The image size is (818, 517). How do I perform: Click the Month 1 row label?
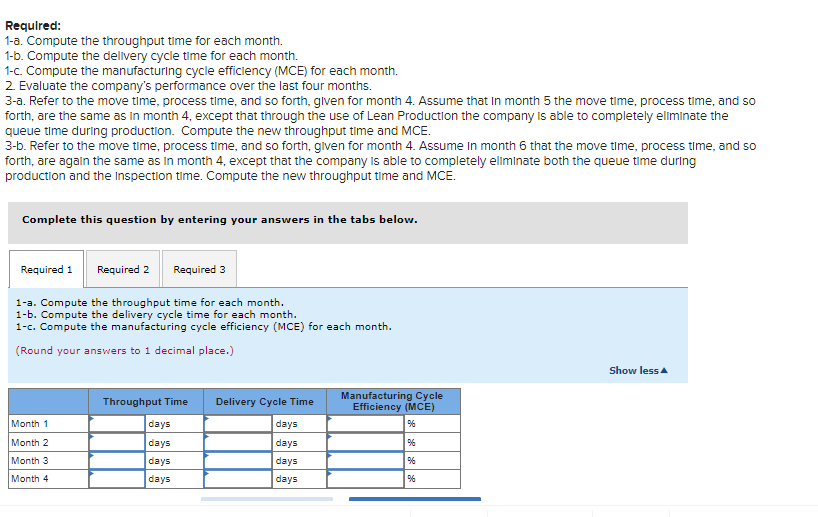click(30, 424)
